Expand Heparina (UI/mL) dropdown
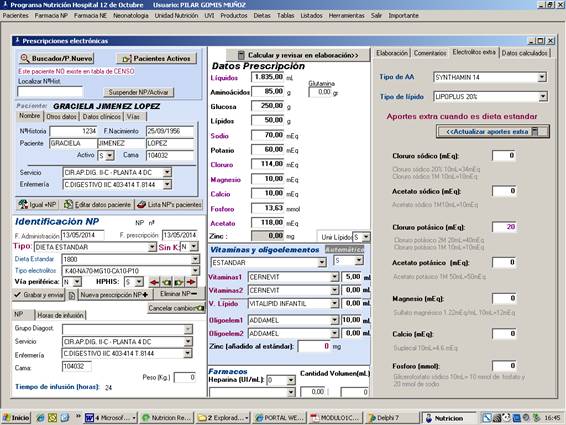Viewport: 566px width, 425px height. click(x=291, y=380)
